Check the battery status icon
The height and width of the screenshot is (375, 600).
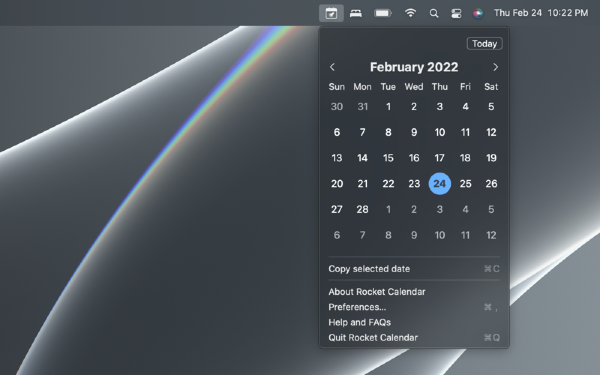click(383, 13)
